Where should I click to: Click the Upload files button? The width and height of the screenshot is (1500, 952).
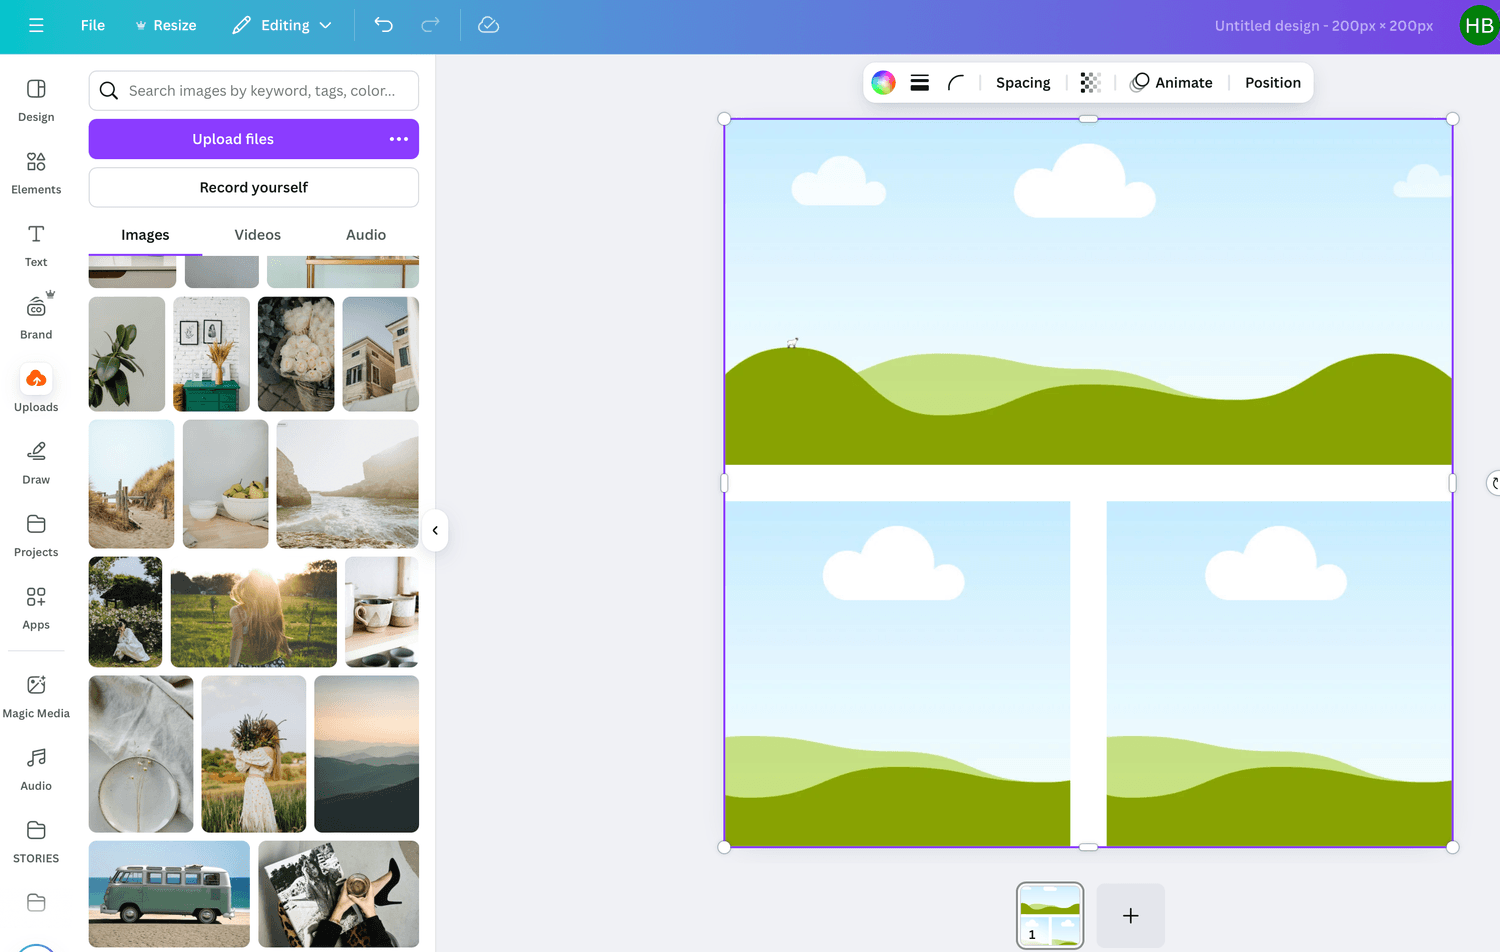233,139
